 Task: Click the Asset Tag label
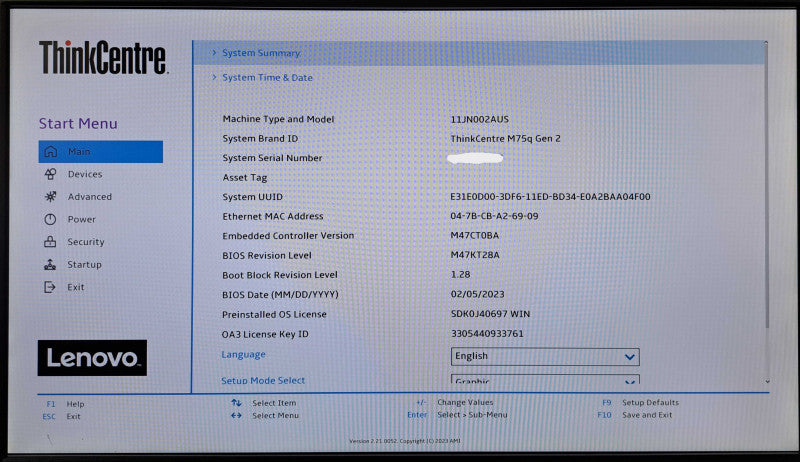[244, 177]
